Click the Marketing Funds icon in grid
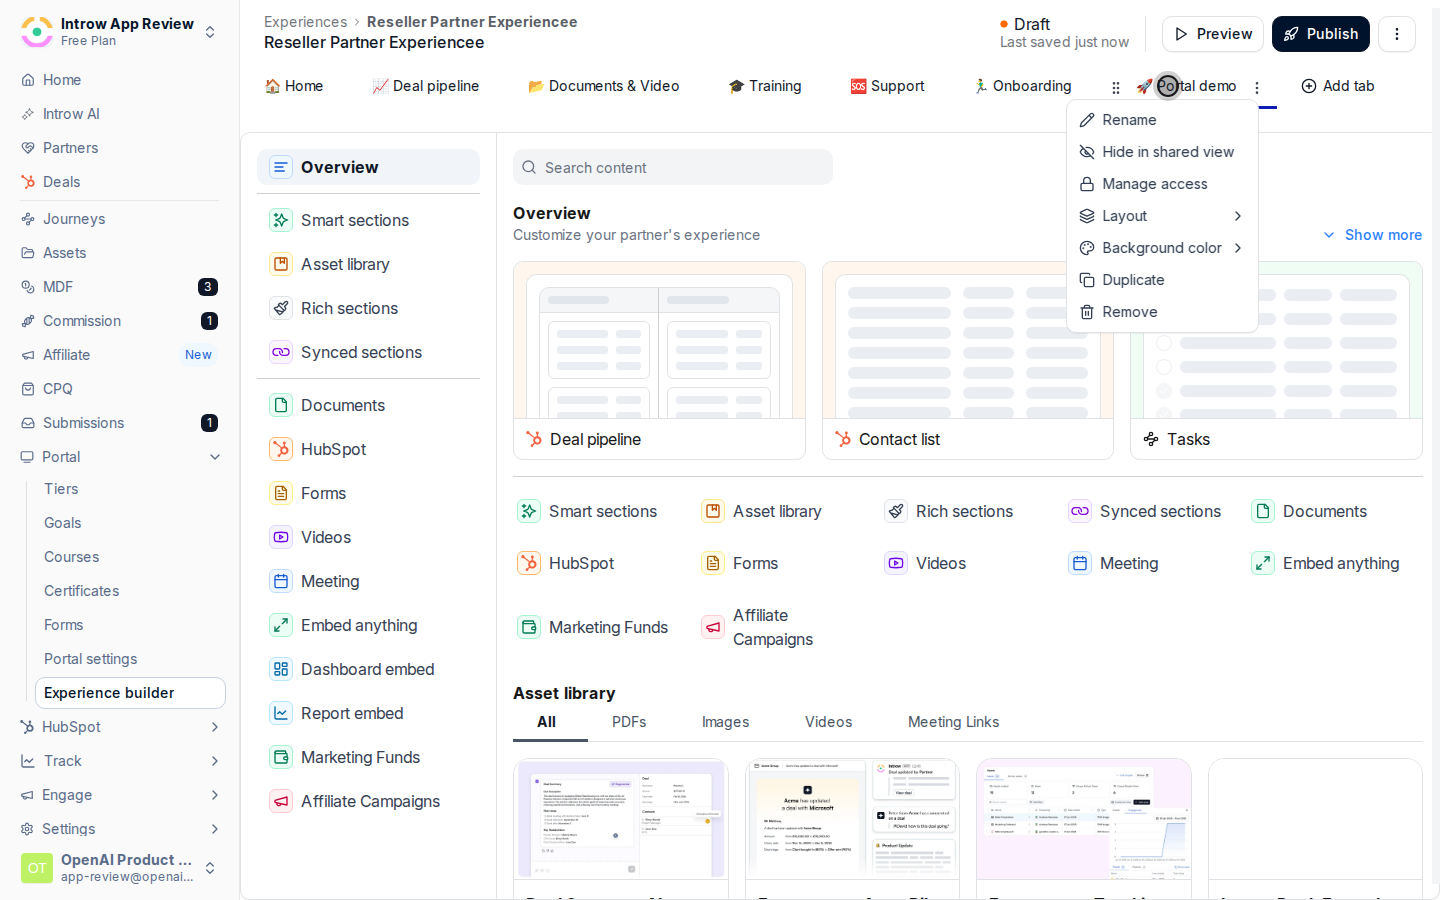 tap(529, 627)
